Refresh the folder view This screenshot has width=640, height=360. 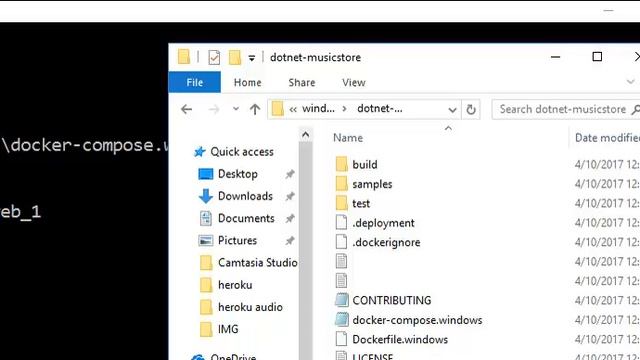[471, 109]
